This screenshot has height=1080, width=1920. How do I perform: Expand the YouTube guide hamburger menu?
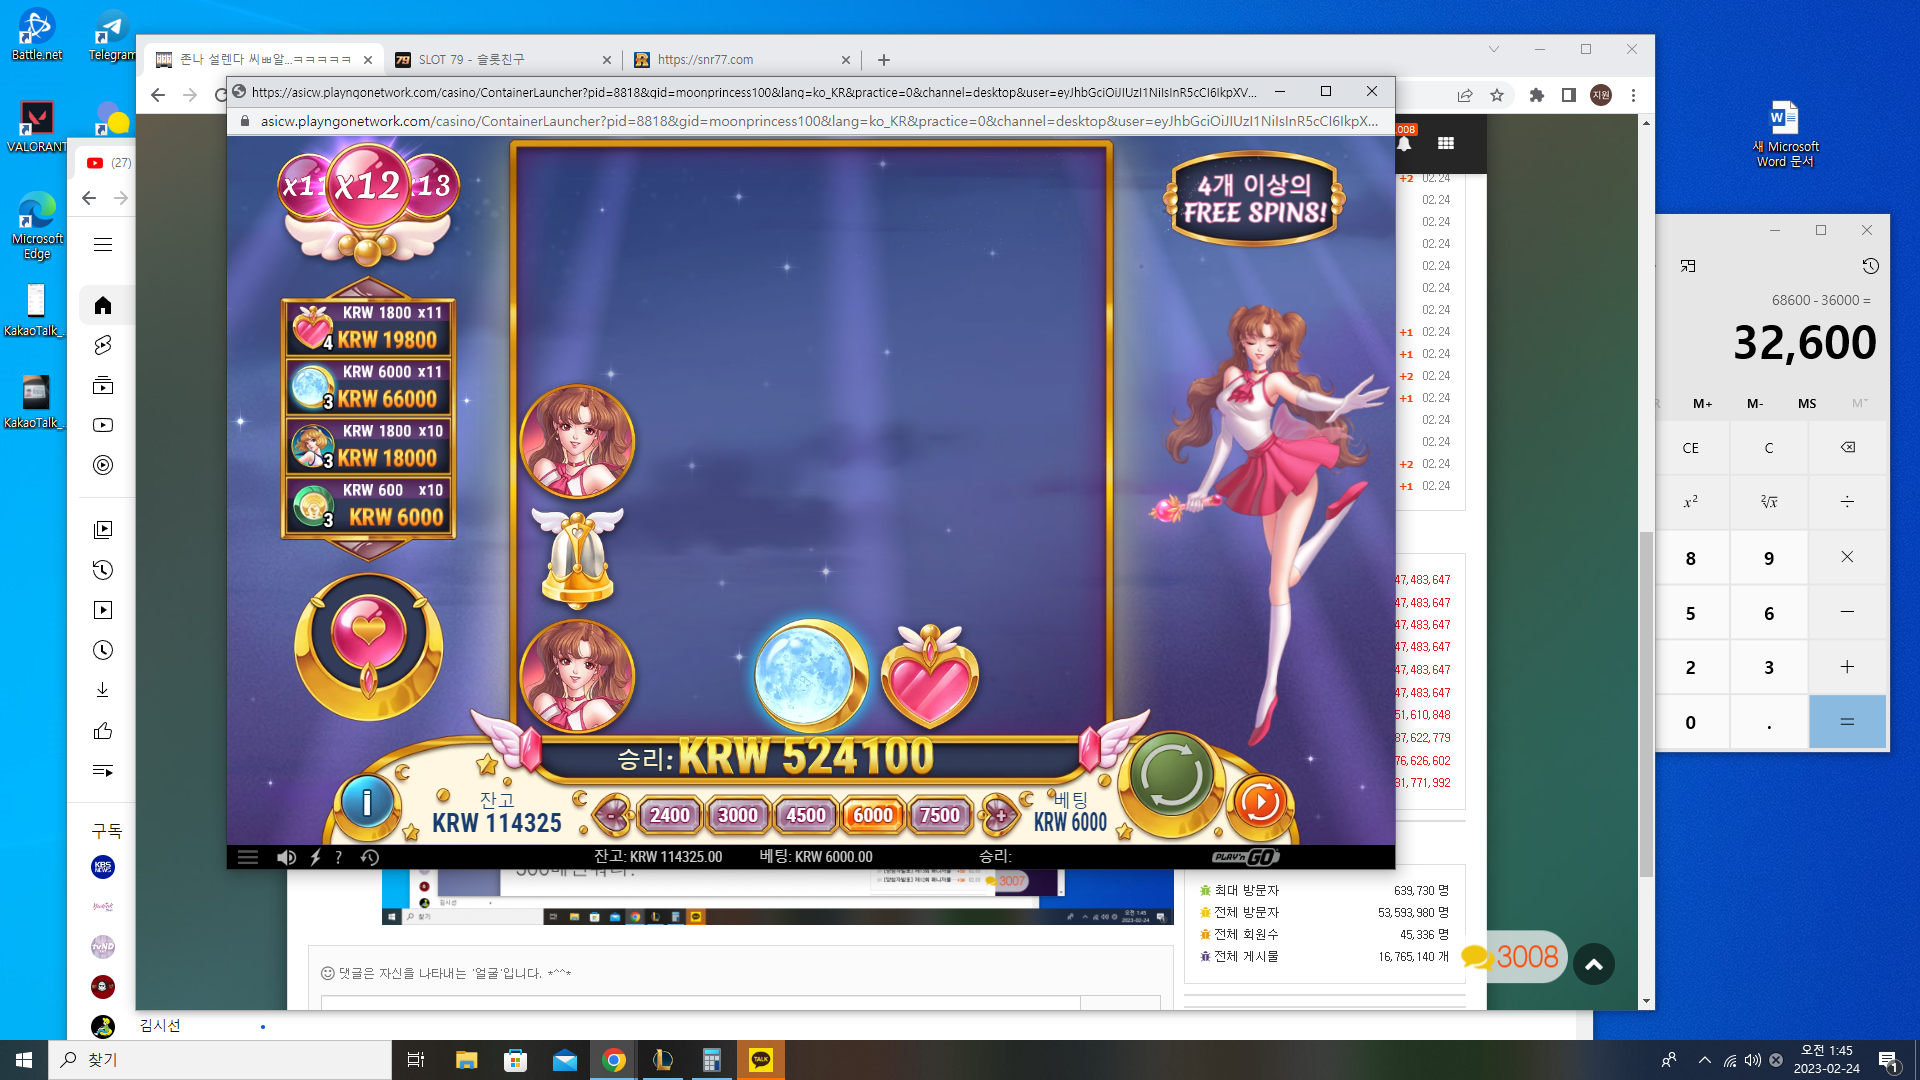click(x=103, y=244)
